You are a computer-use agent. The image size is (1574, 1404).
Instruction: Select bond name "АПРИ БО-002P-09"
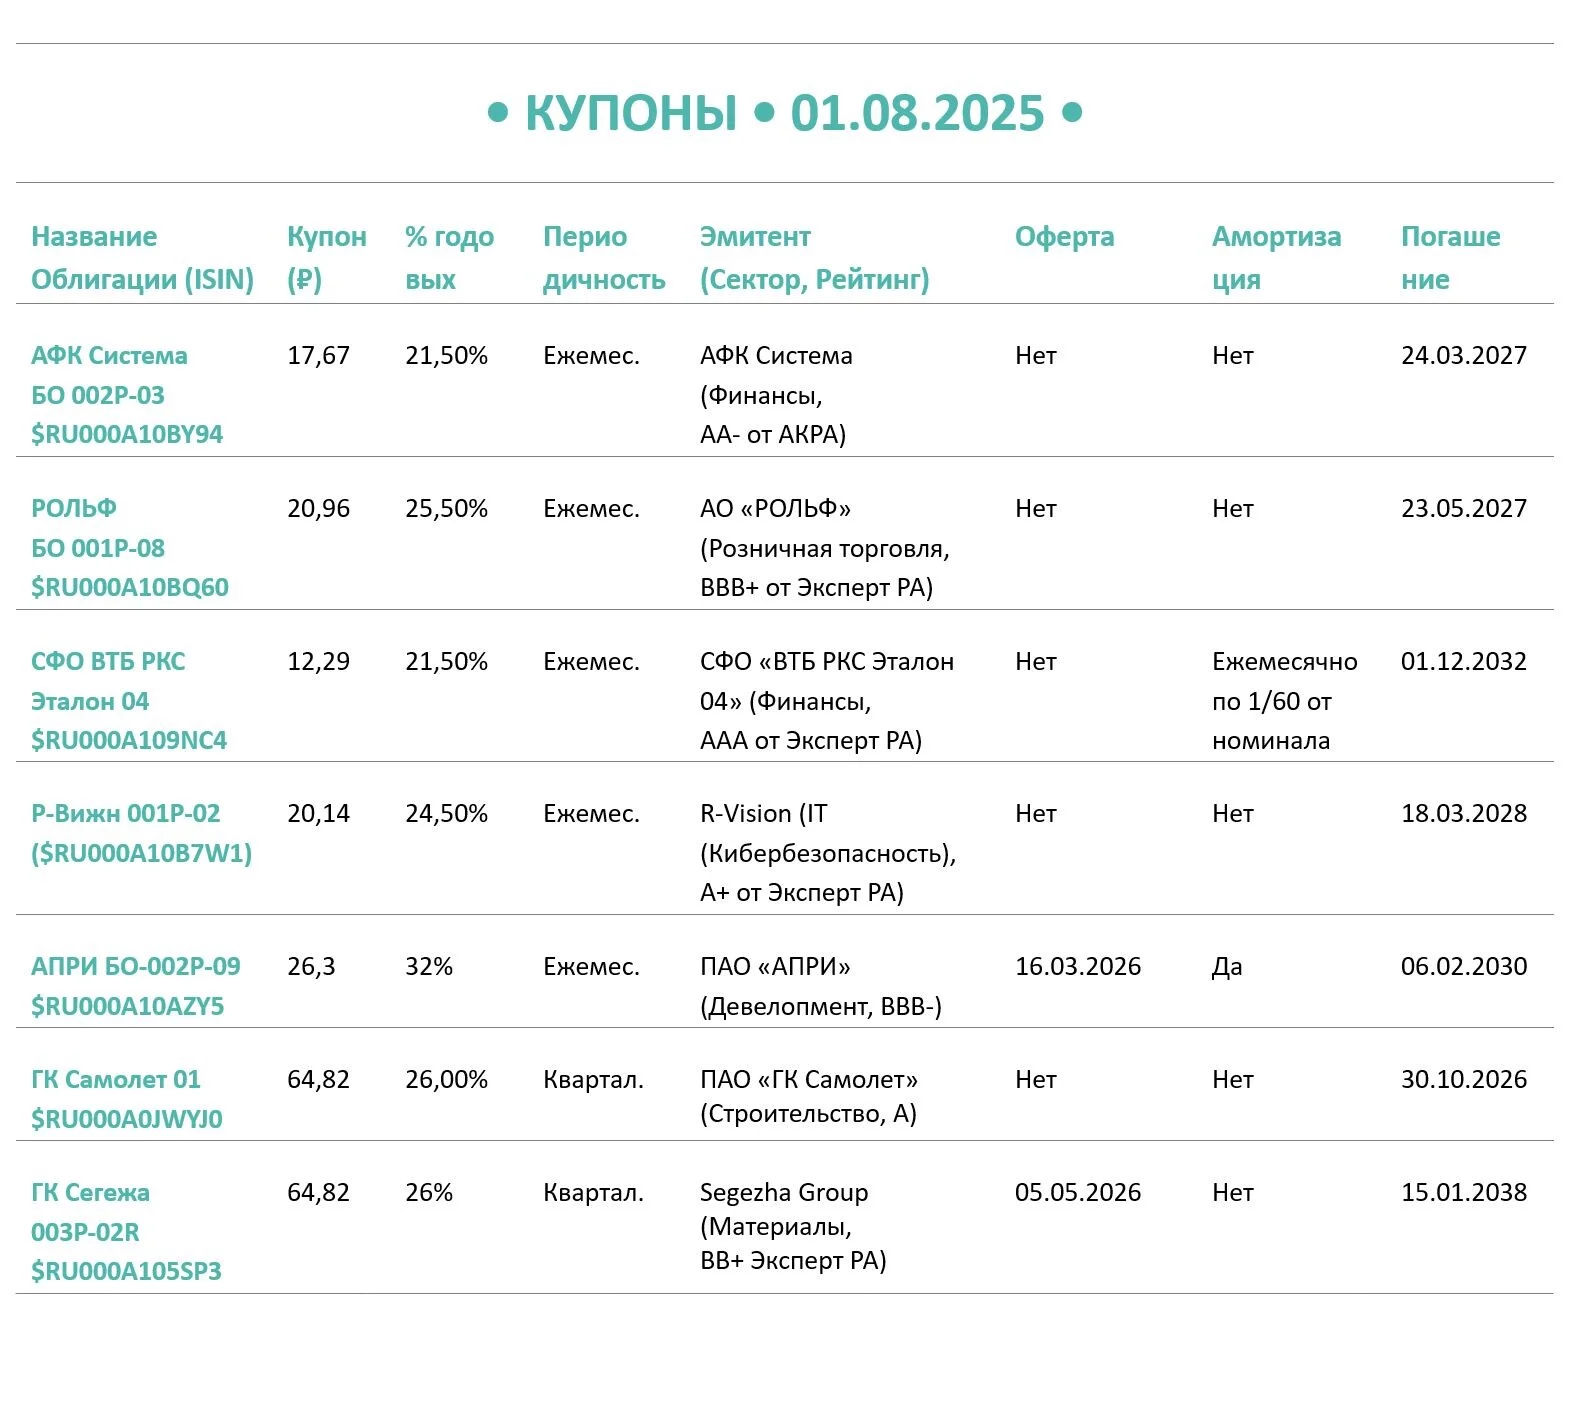pyautogui.click(x=136, y=967)
